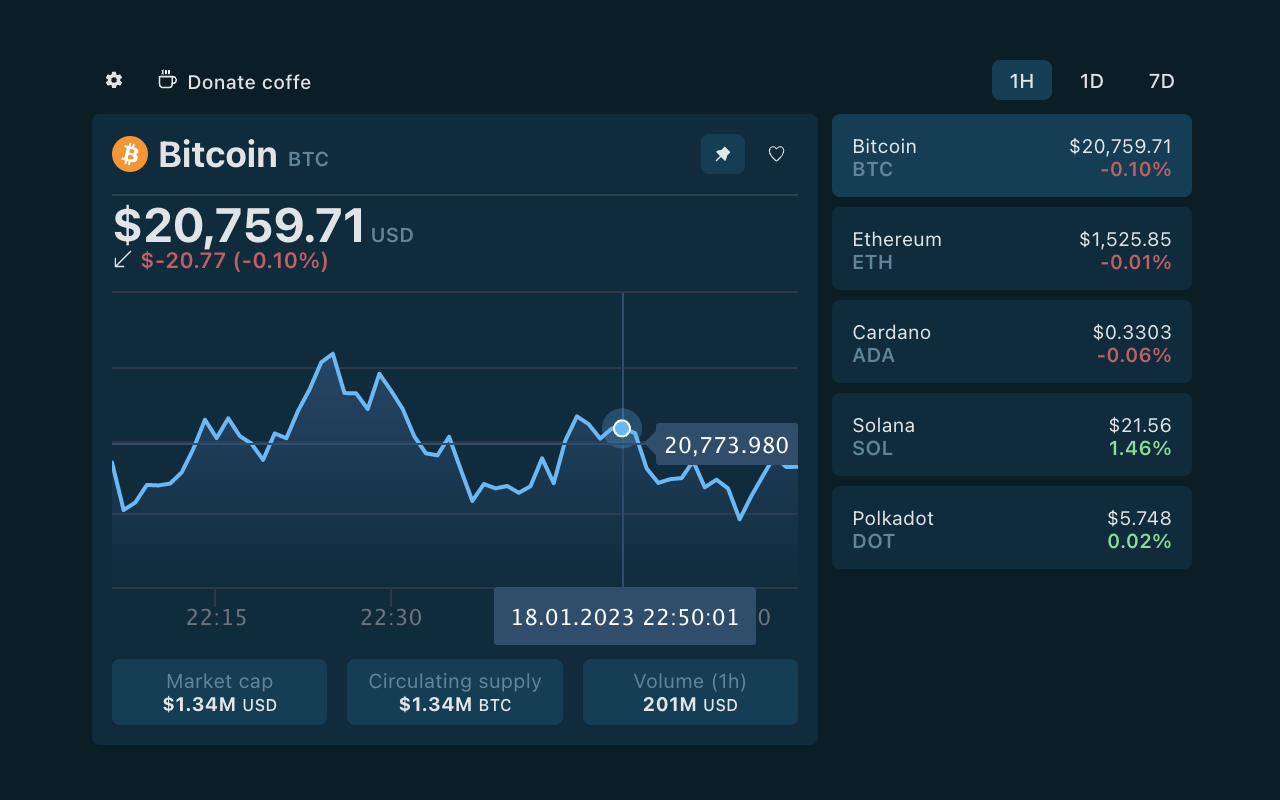Select Ethereum in the sidebar list
This screenshot has width=1280, height=800.
(1011, 248)
